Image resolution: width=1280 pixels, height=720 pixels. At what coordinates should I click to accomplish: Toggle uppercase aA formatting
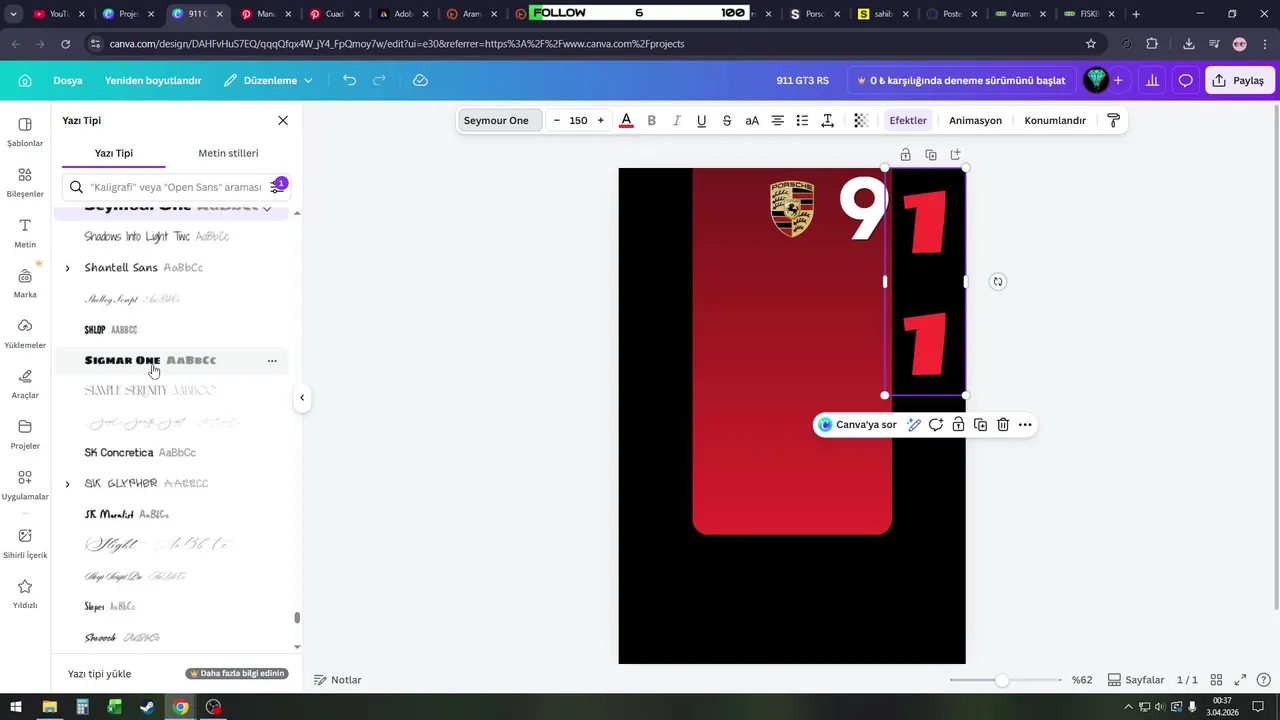tap(752, 120)
